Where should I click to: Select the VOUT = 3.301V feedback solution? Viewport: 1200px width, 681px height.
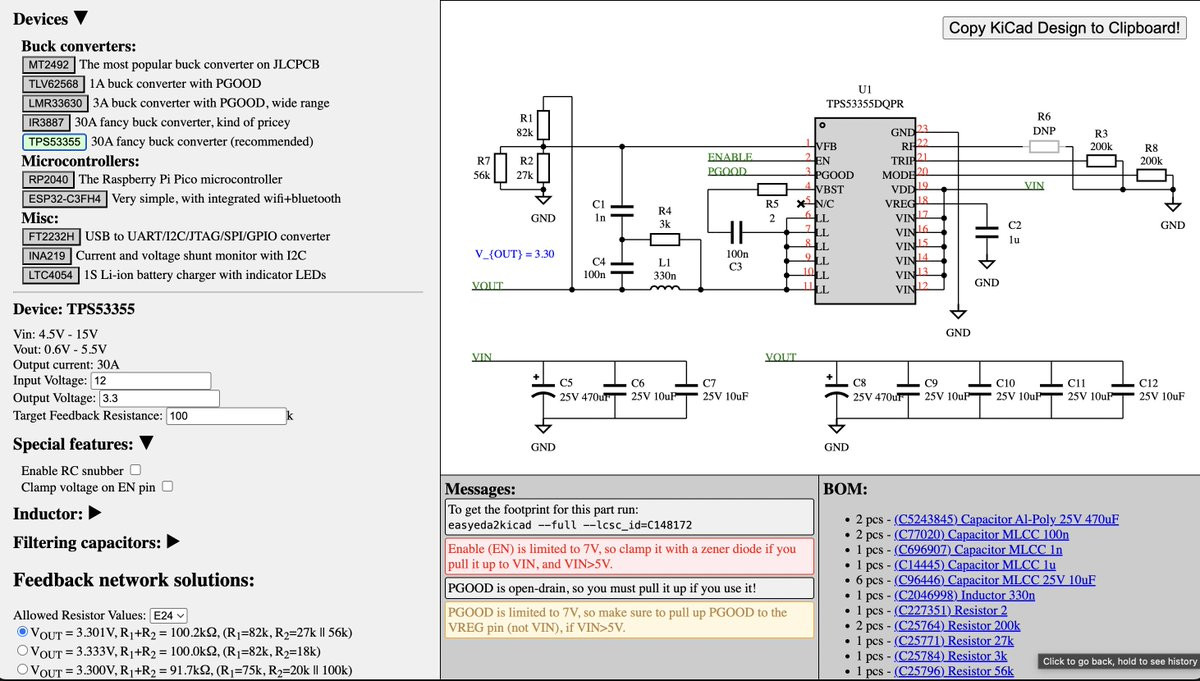coord(24,633)
